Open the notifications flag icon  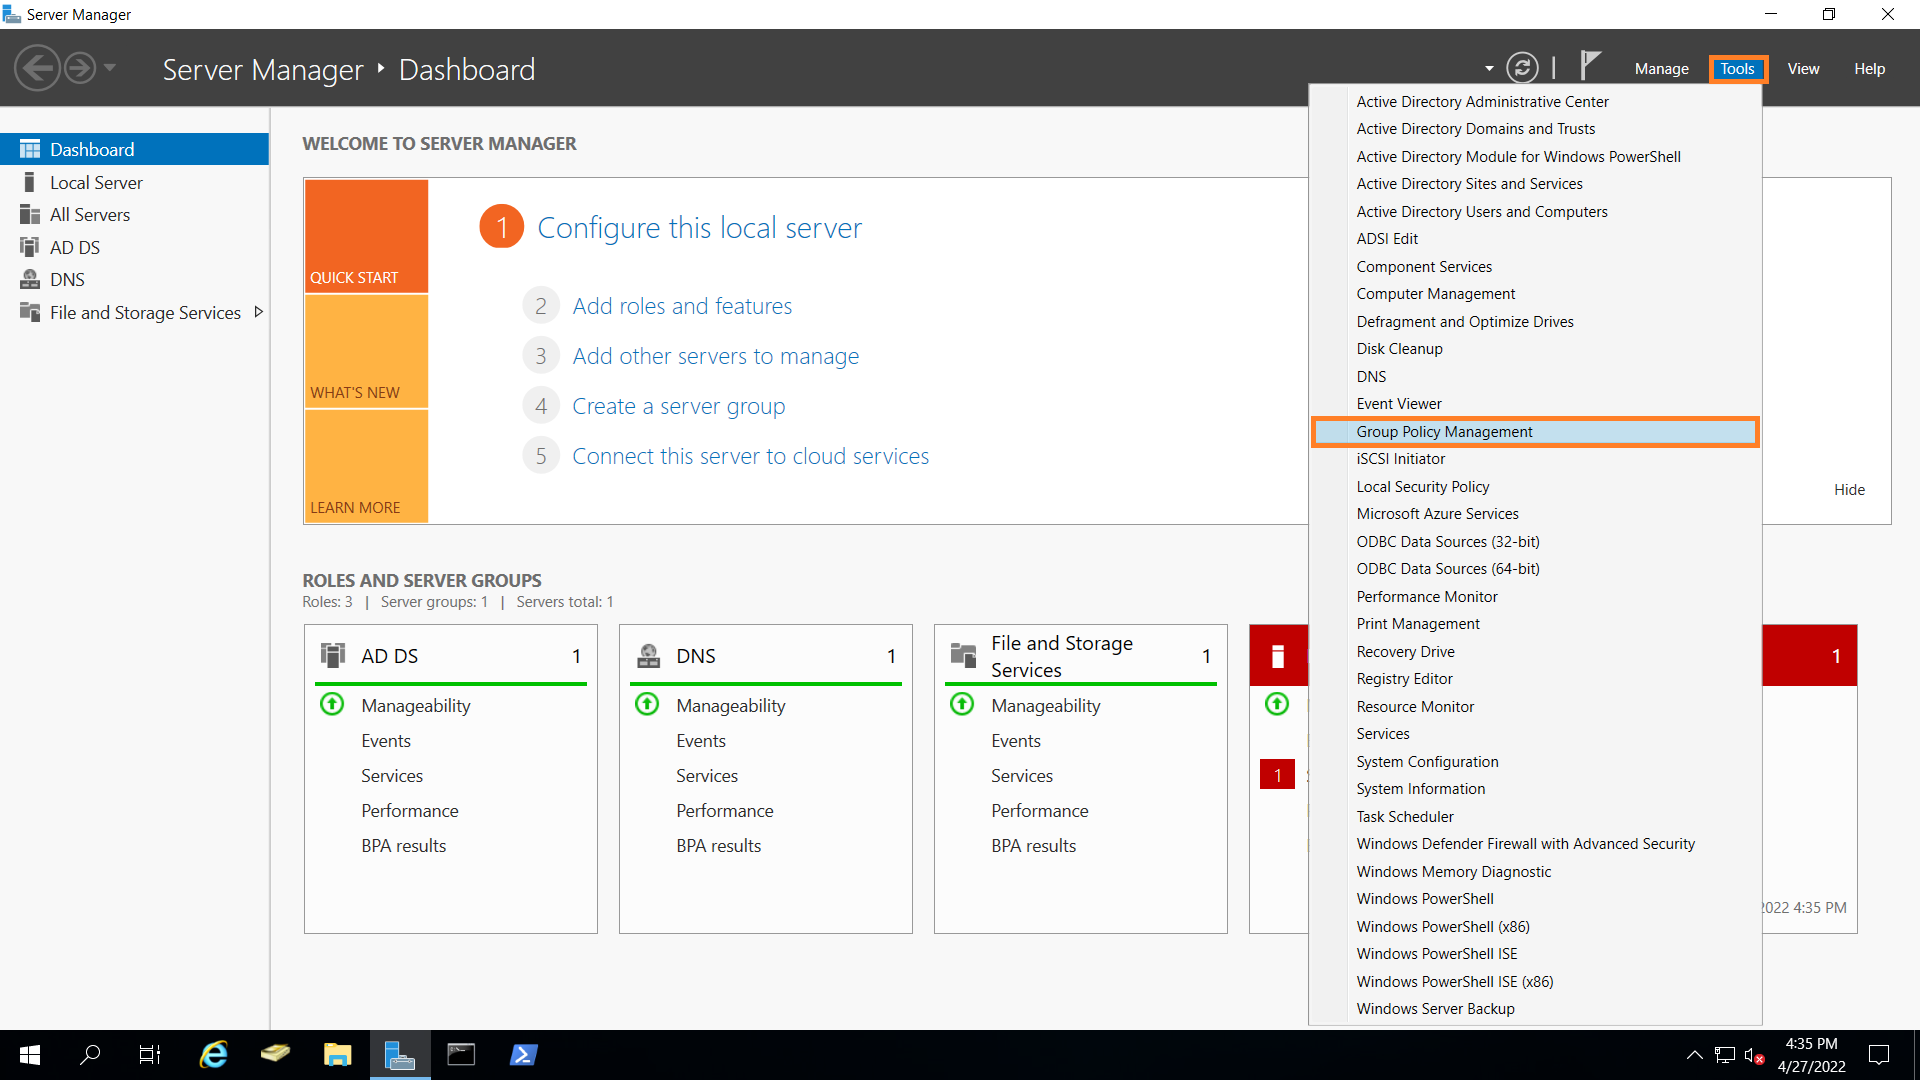[1590, 66]
